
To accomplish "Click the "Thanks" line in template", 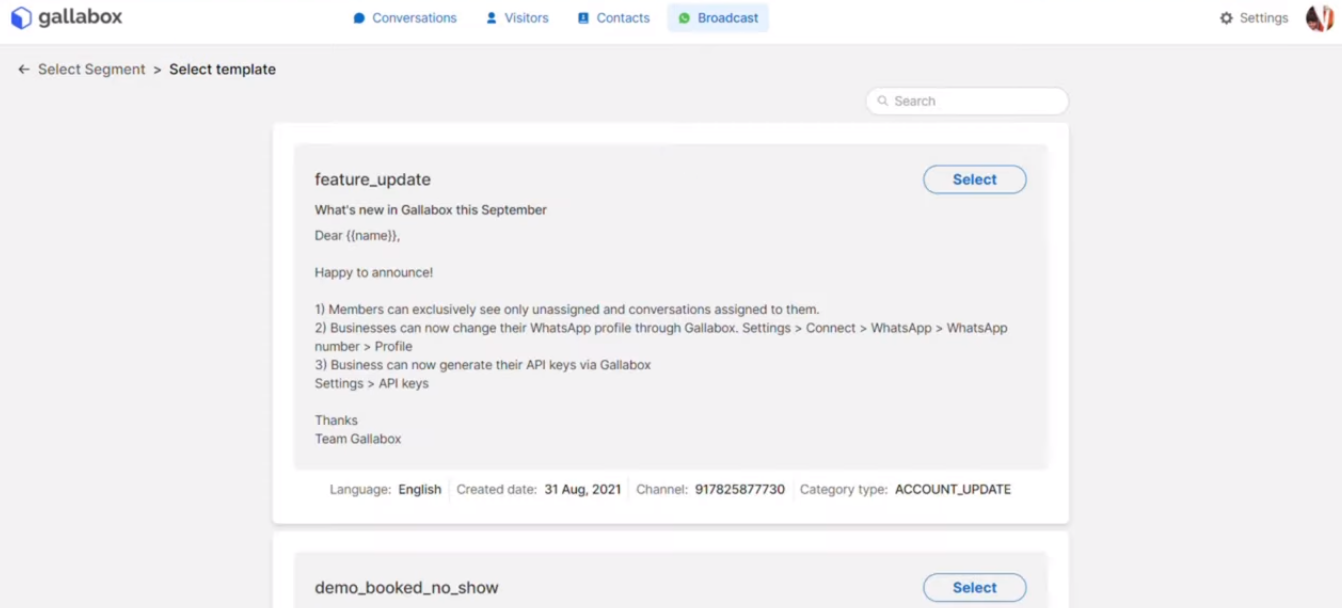I will (x=336, y=421).
